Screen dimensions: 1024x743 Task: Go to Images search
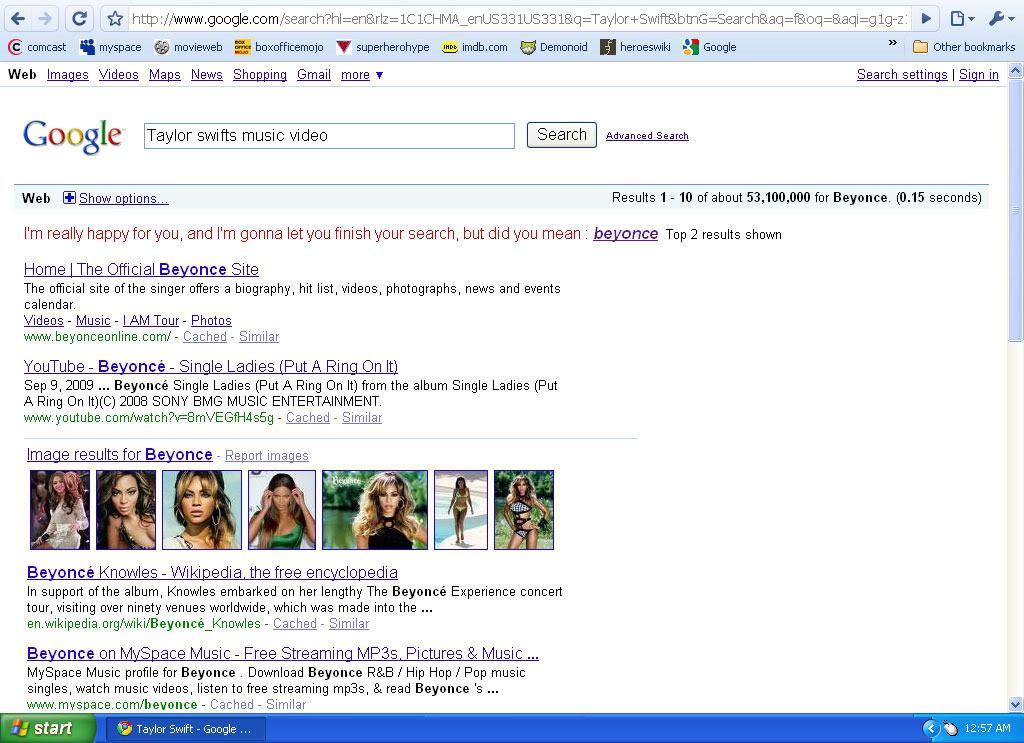(x=68, y=74)
